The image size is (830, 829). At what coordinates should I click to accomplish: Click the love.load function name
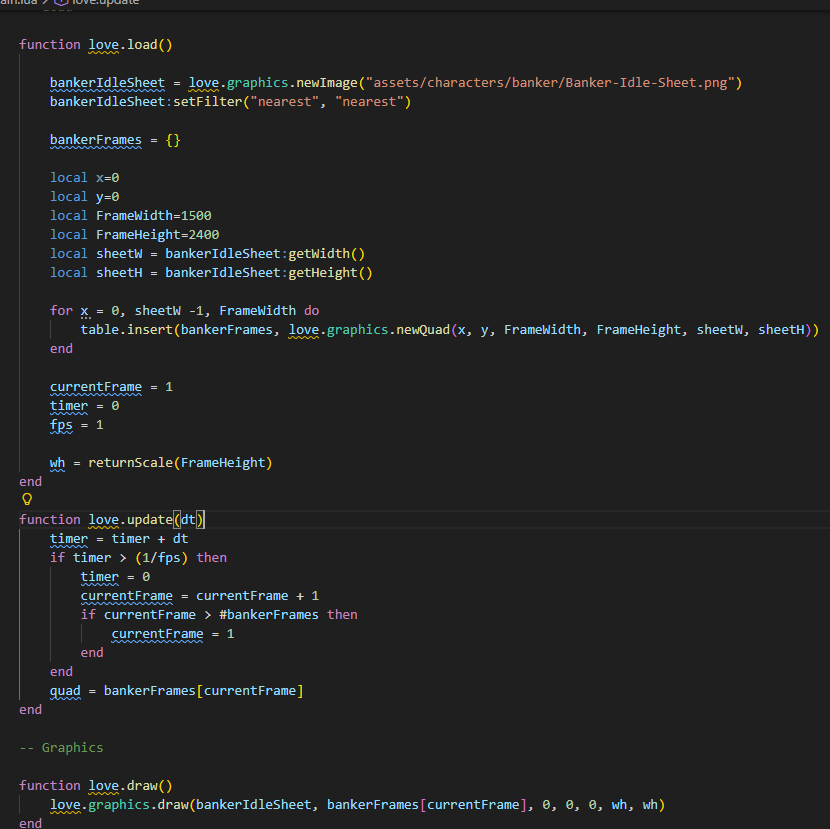pos(126,44)
